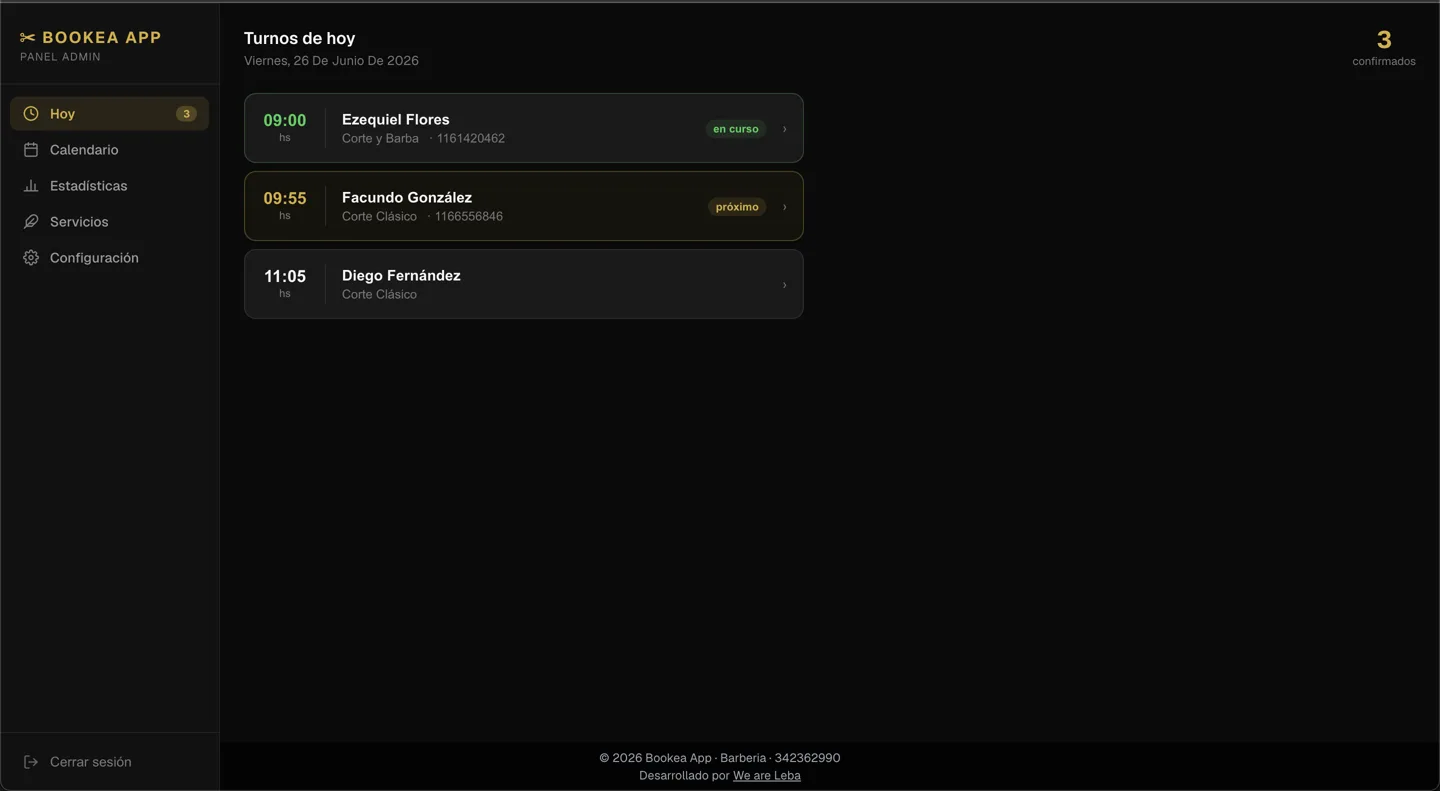Image resolution: width=1440 pixels, height=791 pixels.
Task: Click the 'confirmados' label
Action: coord(1384,61)
